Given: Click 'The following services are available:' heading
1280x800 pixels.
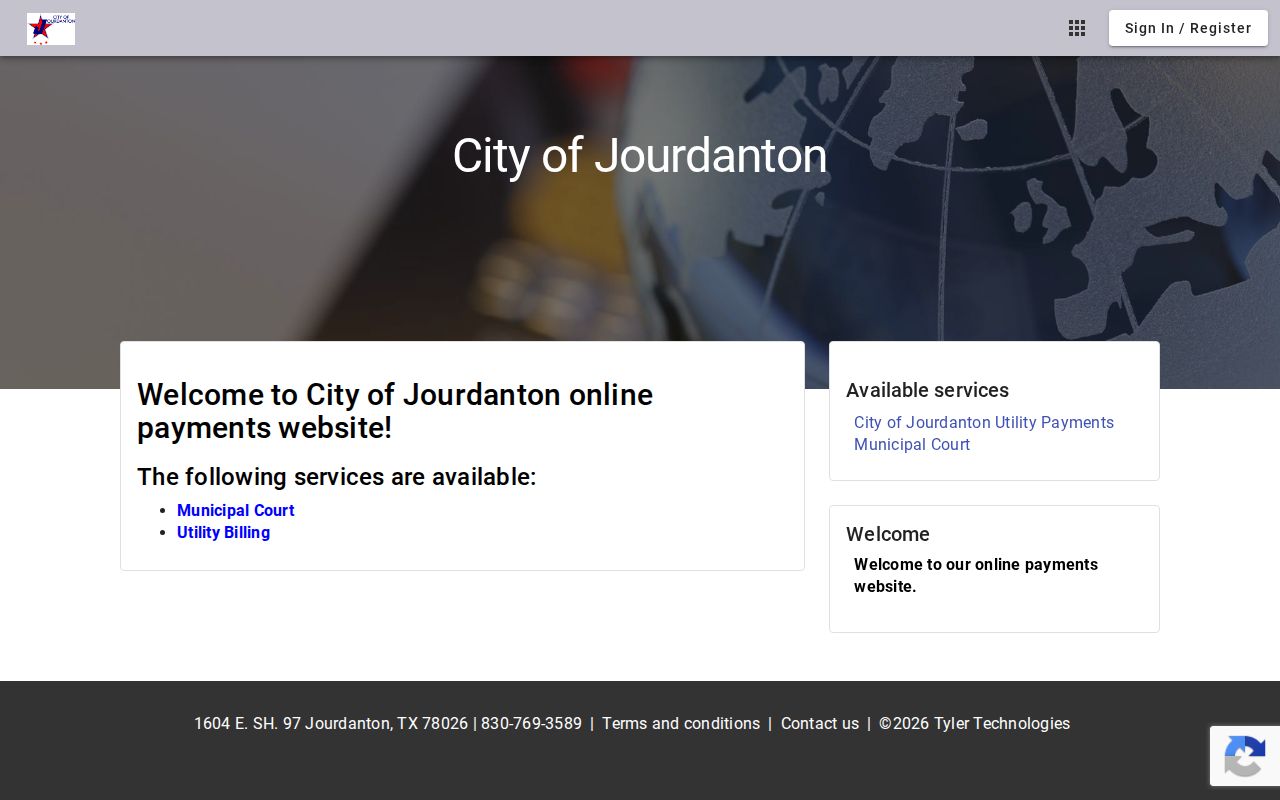Looking at the screenshot, I should coord(337,477).
